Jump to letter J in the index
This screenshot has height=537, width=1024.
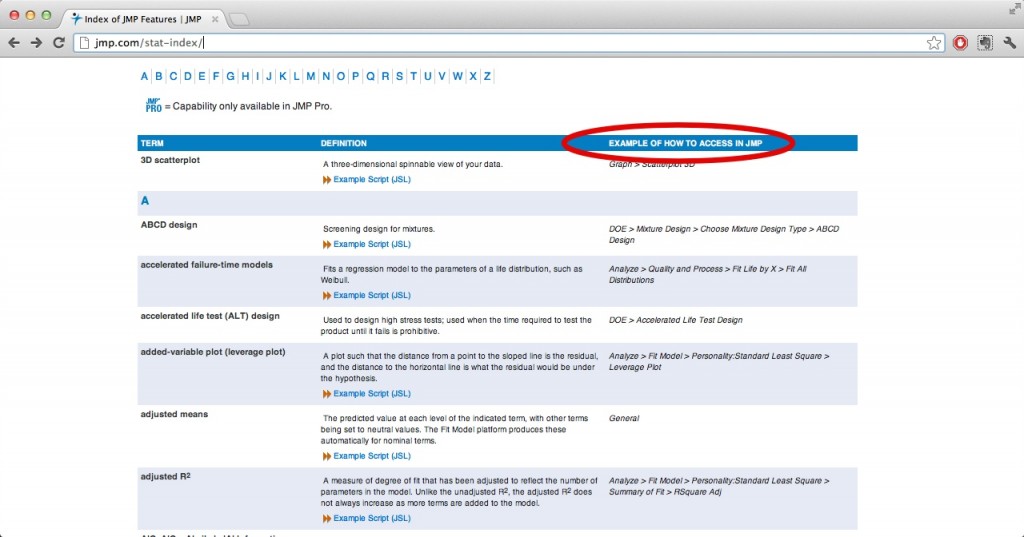(x=268, y=76)
